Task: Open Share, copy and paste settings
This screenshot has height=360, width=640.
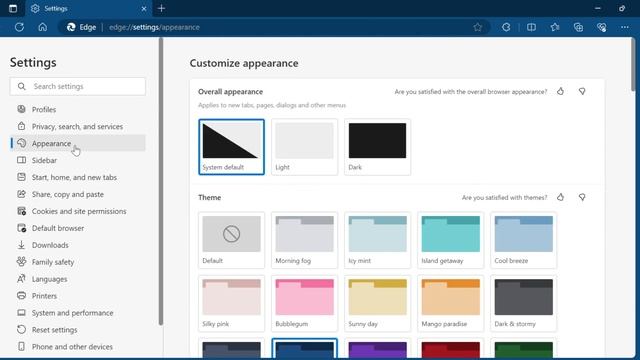Action: [x=78, y=194]
